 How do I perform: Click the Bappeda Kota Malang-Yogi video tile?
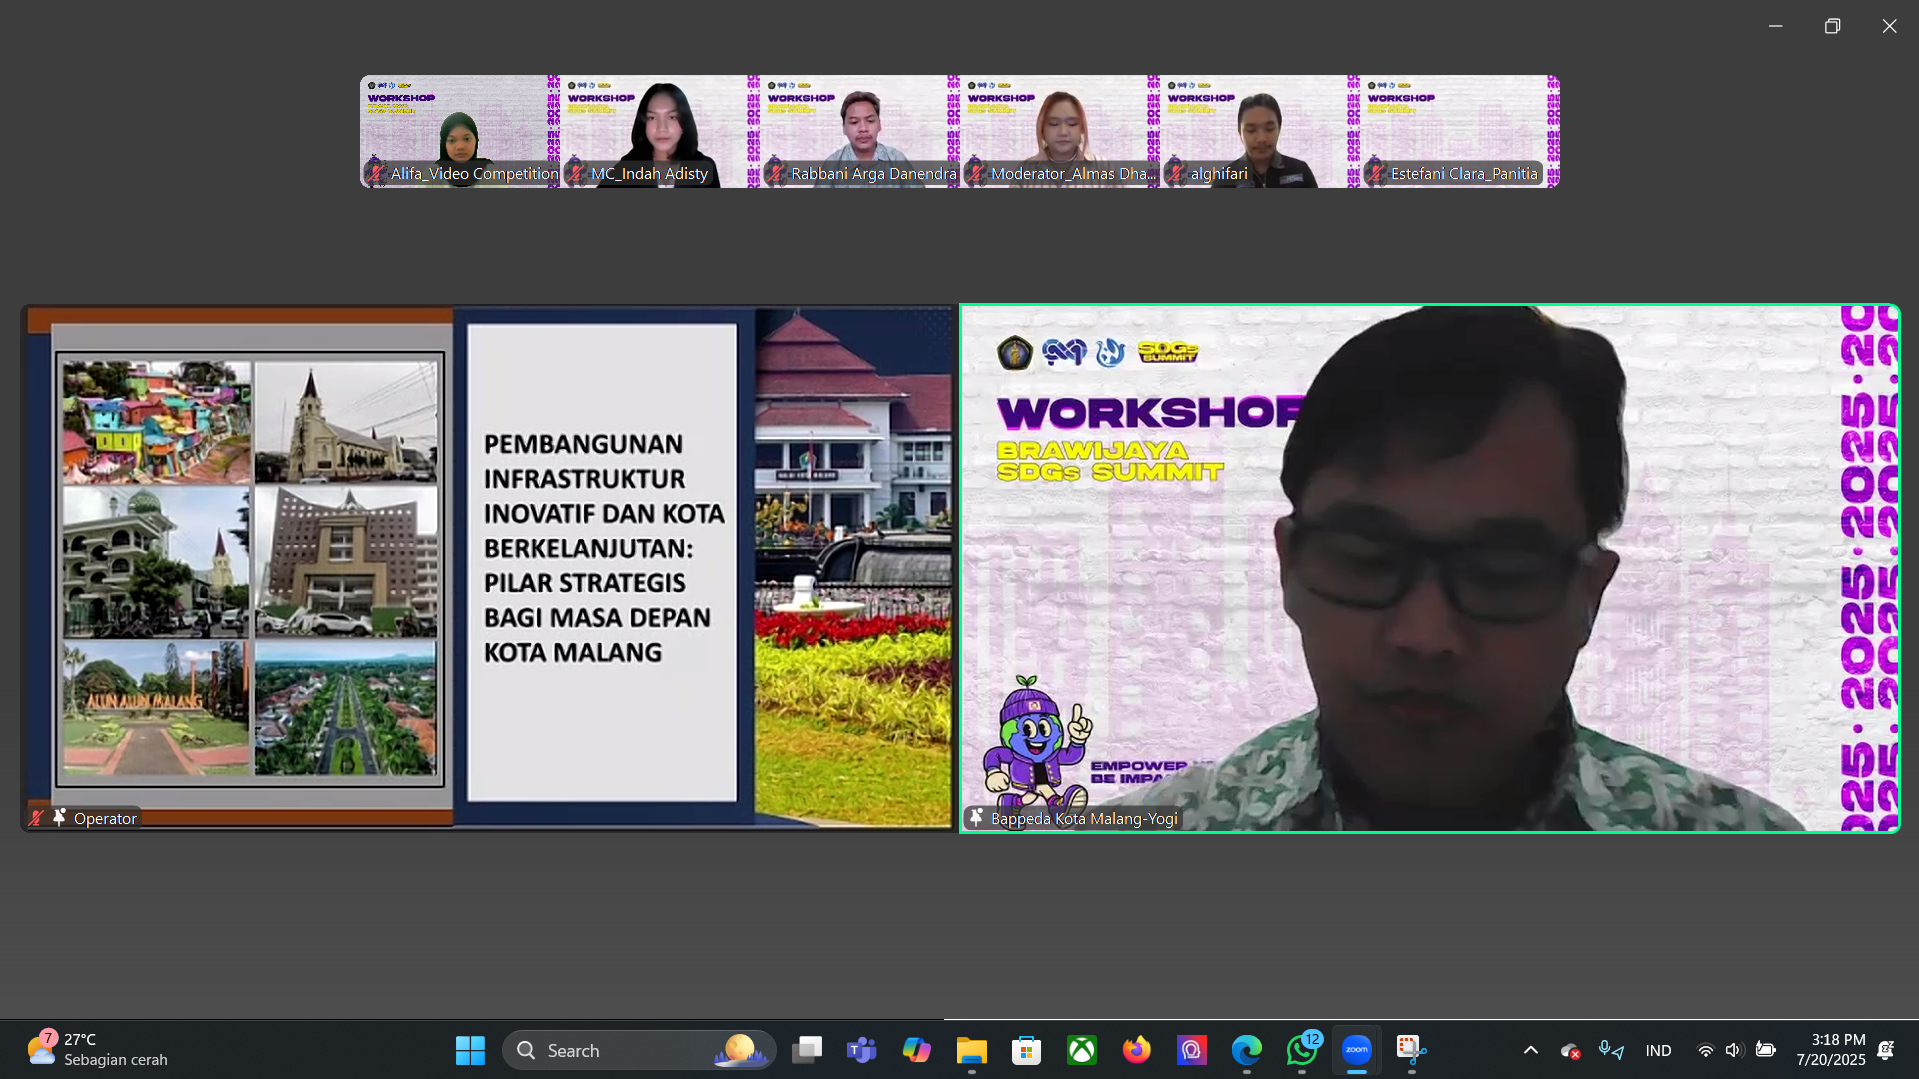point(1429,568)
